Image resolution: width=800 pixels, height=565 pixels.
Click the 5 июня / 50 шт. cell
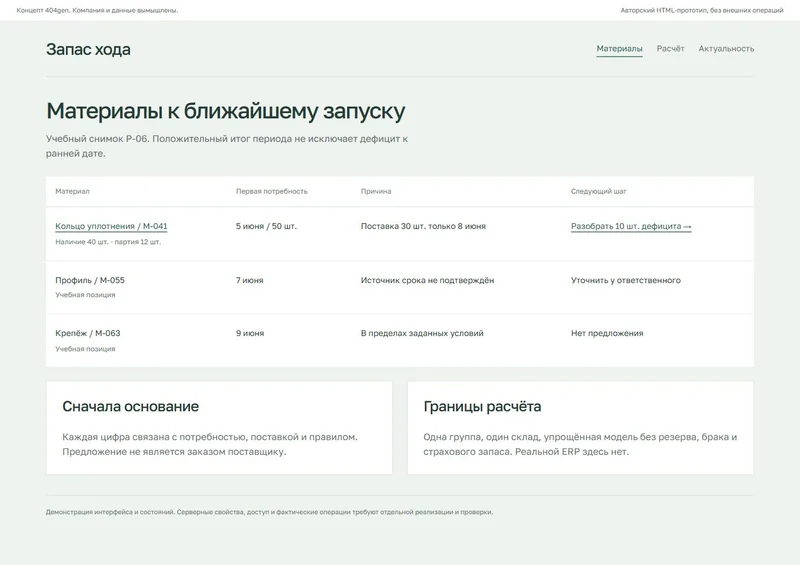[266, 226]
